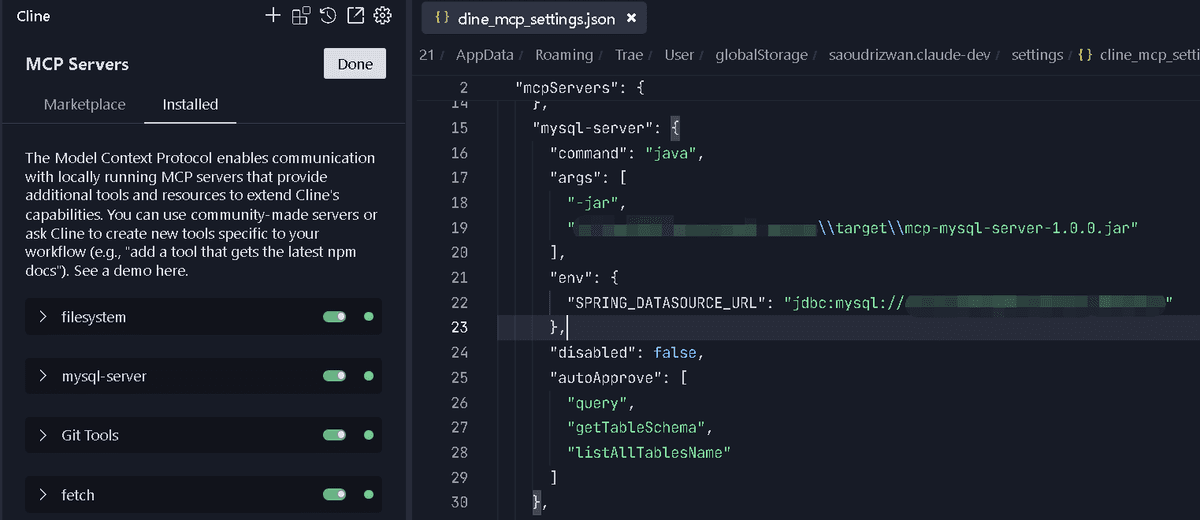The width and height of the screenshot is (1200, 520).
Task: Toggle the fetch server switch
Action: point(334,494)
